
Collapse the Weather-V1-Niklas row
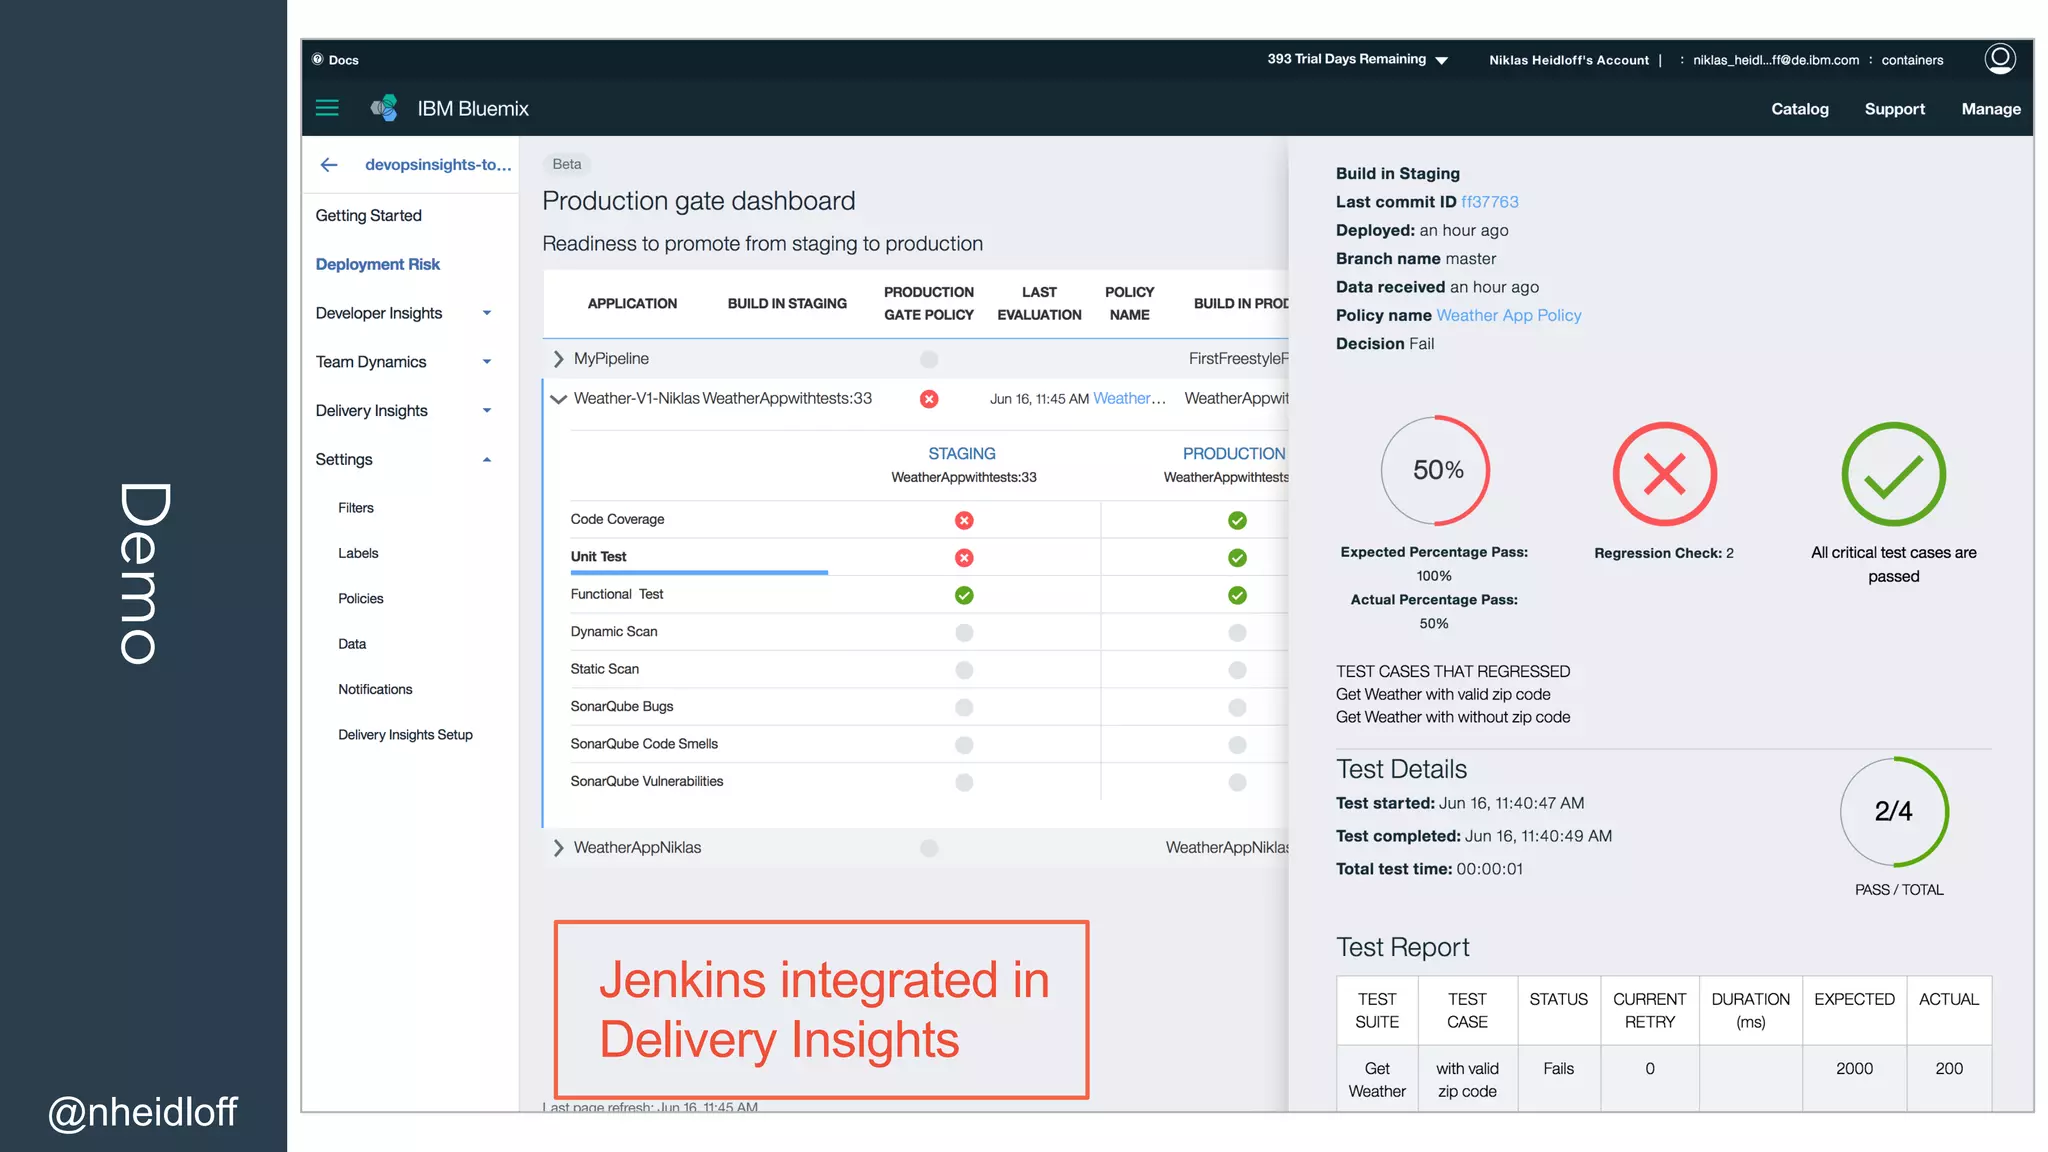tap(558, 399)
